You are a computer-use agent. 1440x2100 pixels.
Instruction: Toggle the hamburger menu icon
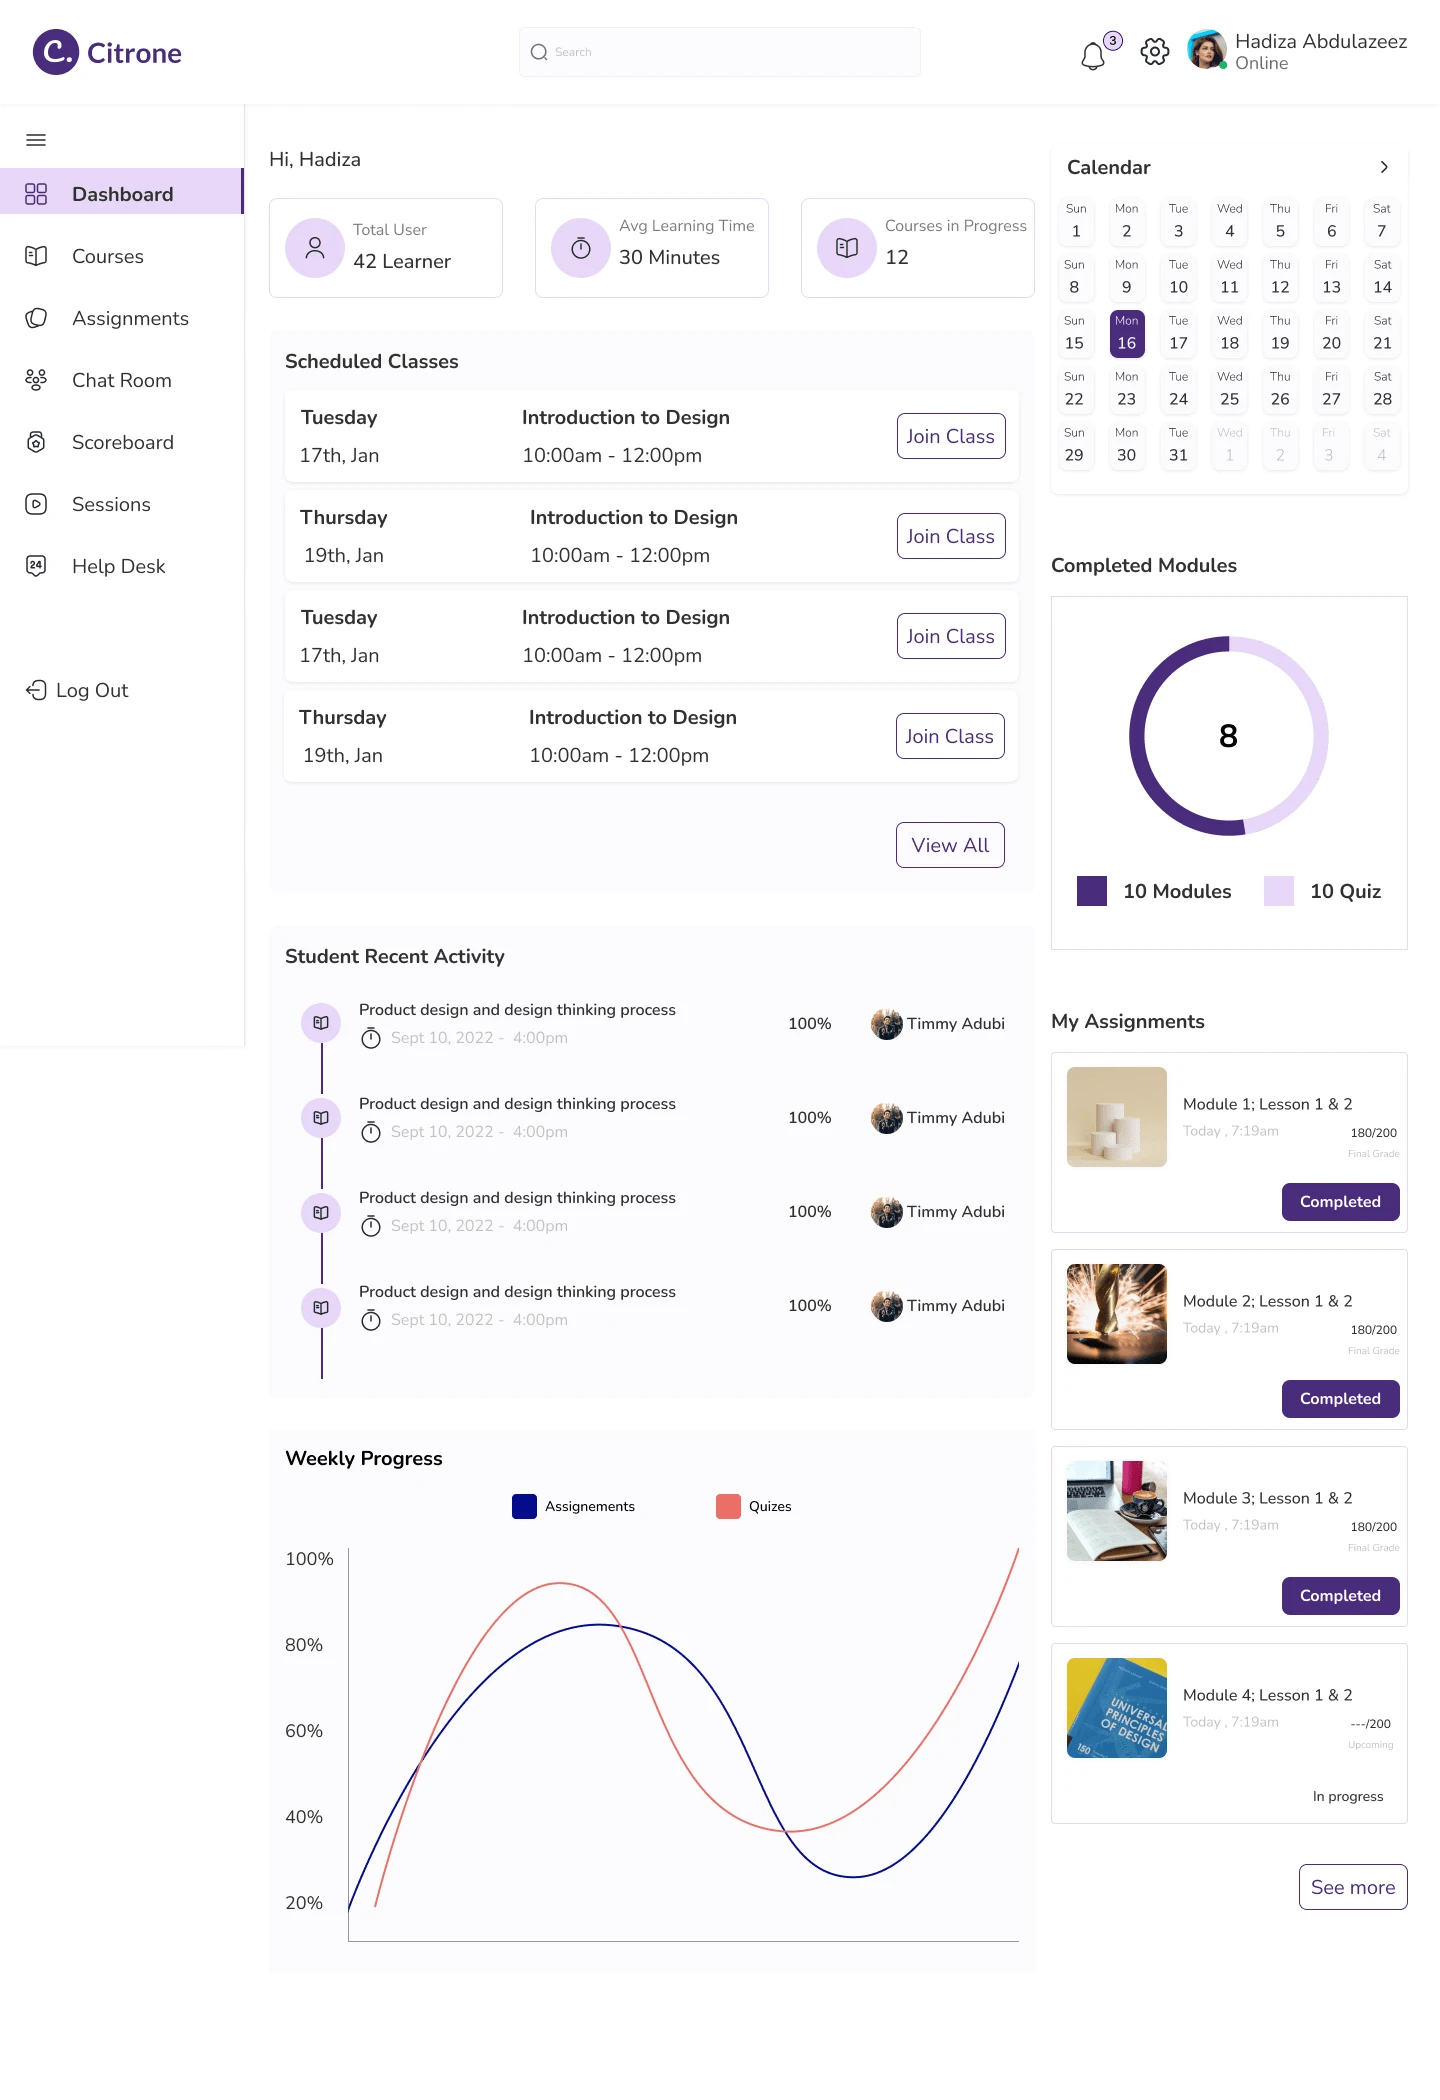36,140
